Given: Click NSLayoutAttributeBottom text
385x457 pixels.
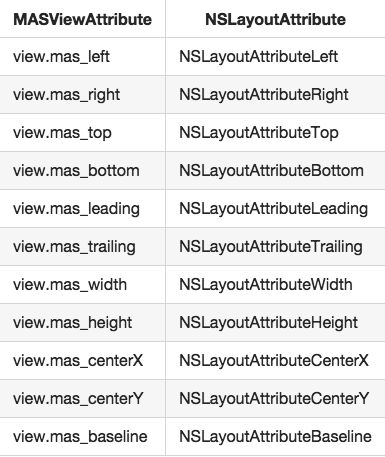Looking at the screenshot, I should (x=272, y=171).
